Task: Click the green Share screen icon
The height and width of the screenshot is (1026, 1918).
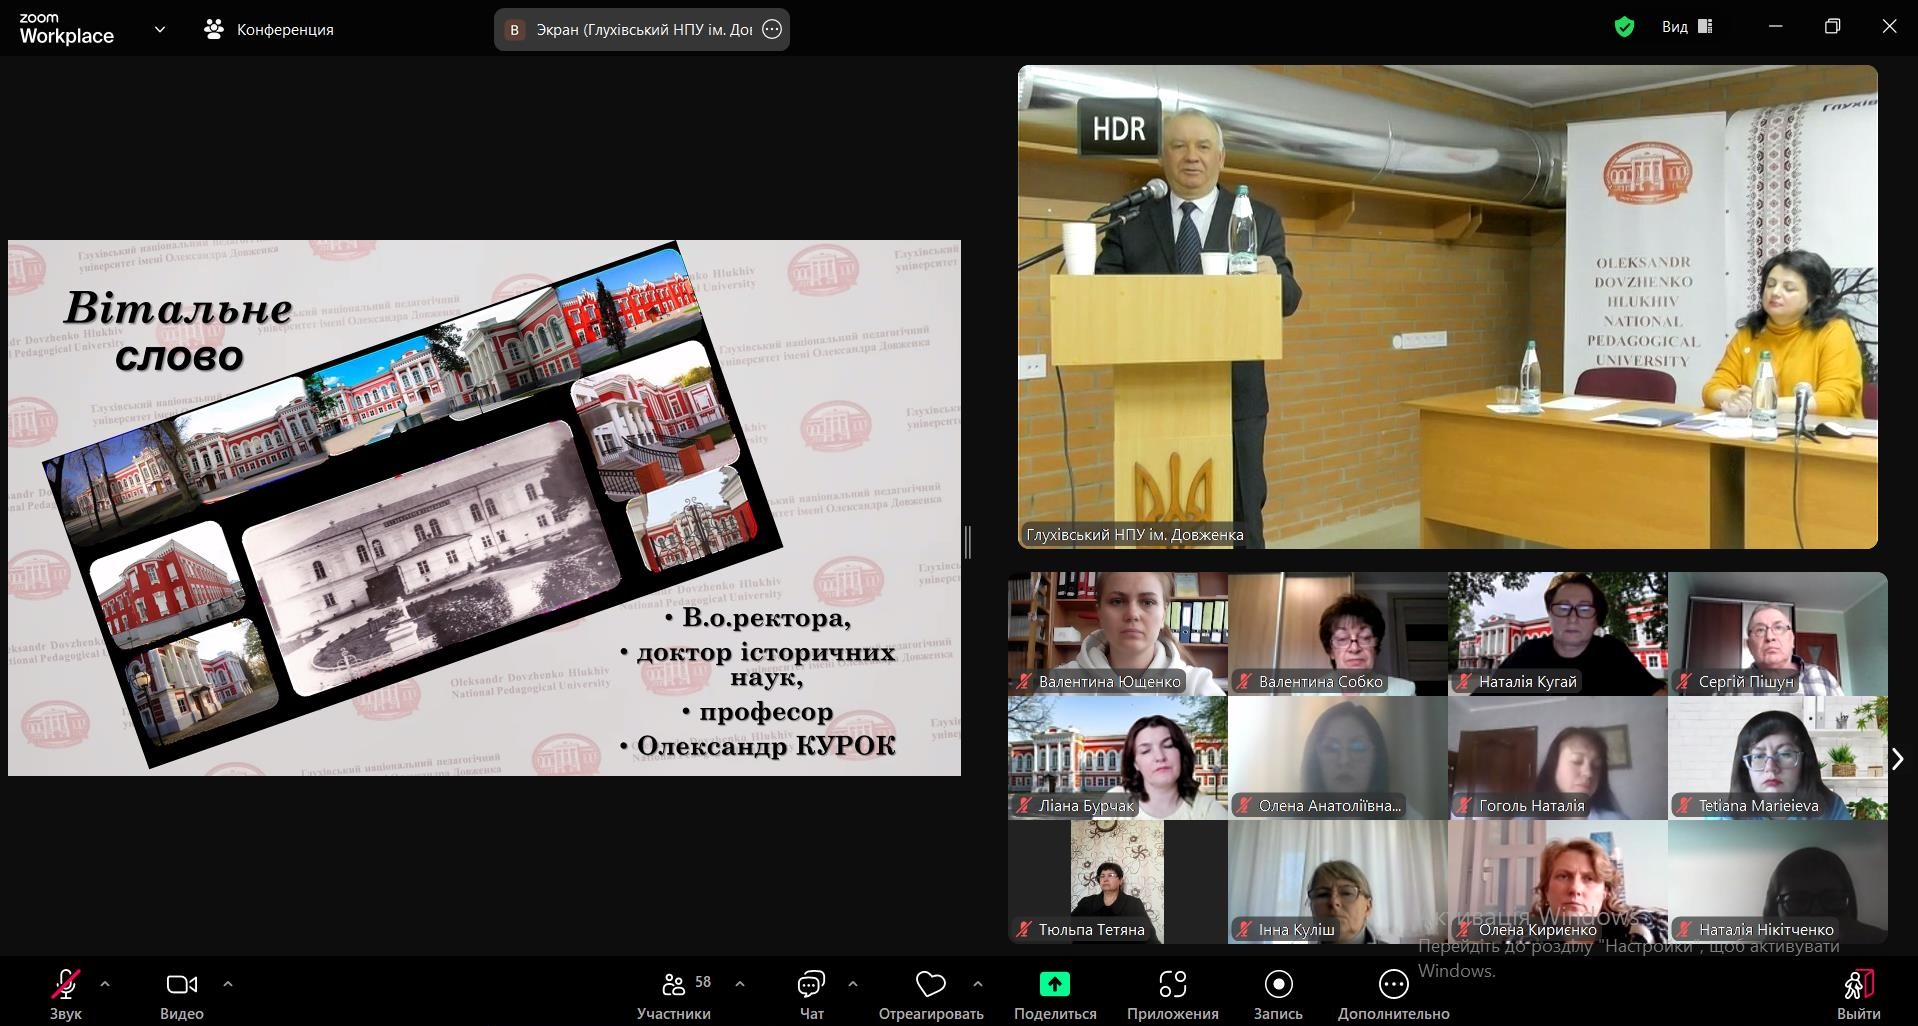Action: (x=1054, y=985)
